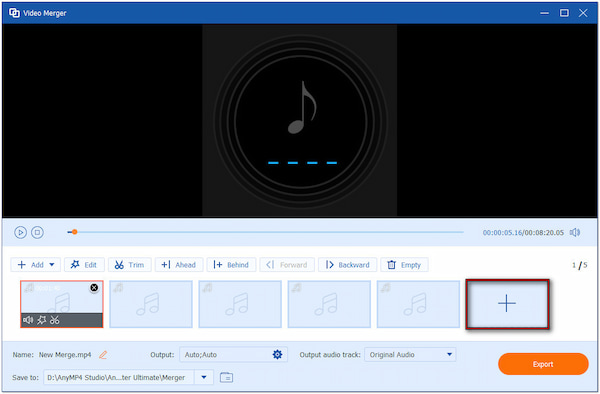600x394 pixels.
Task: Click the 00:00:05.16/00:08:20.05 timecode
Action: click(x=523, y=233)
